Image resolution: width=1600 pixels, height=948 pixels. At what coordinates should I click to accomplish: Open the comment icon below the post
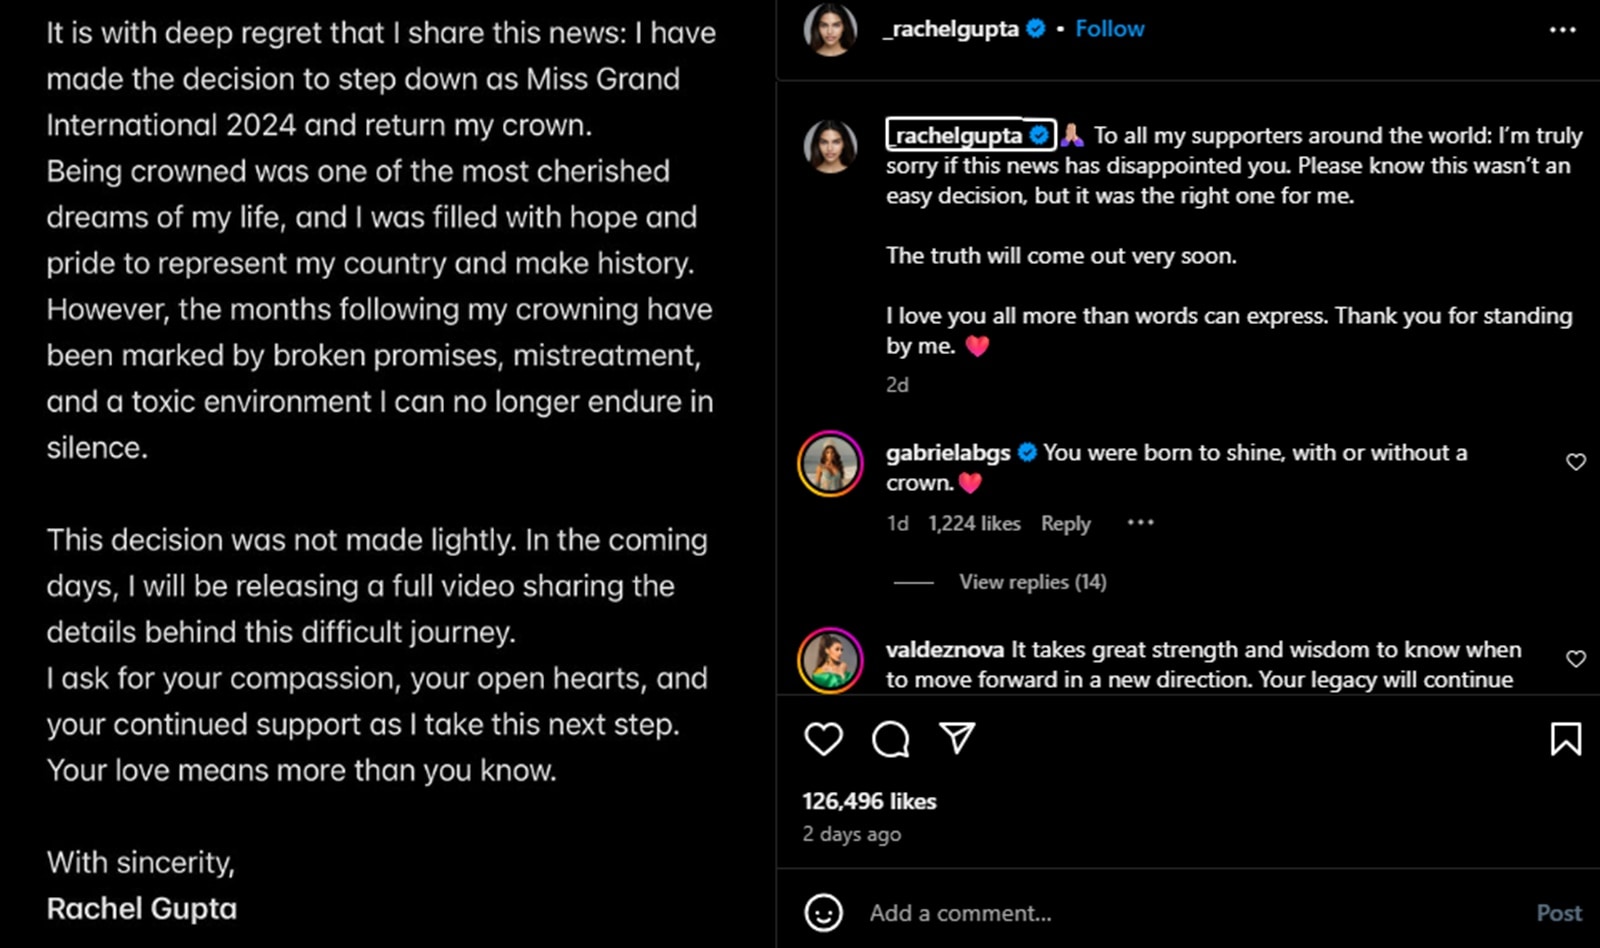pyautogui.click(x=889, y=739)
